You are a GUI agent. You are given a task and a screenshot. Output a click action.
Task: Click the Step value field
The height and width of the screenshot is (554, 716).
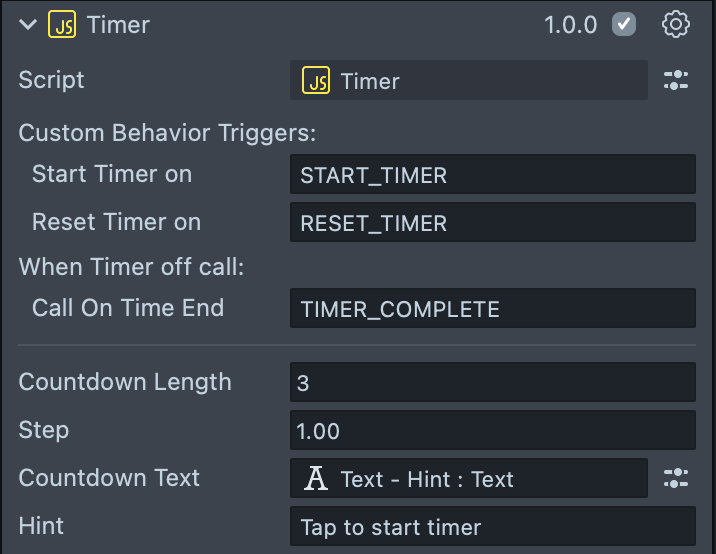[492, 431]
